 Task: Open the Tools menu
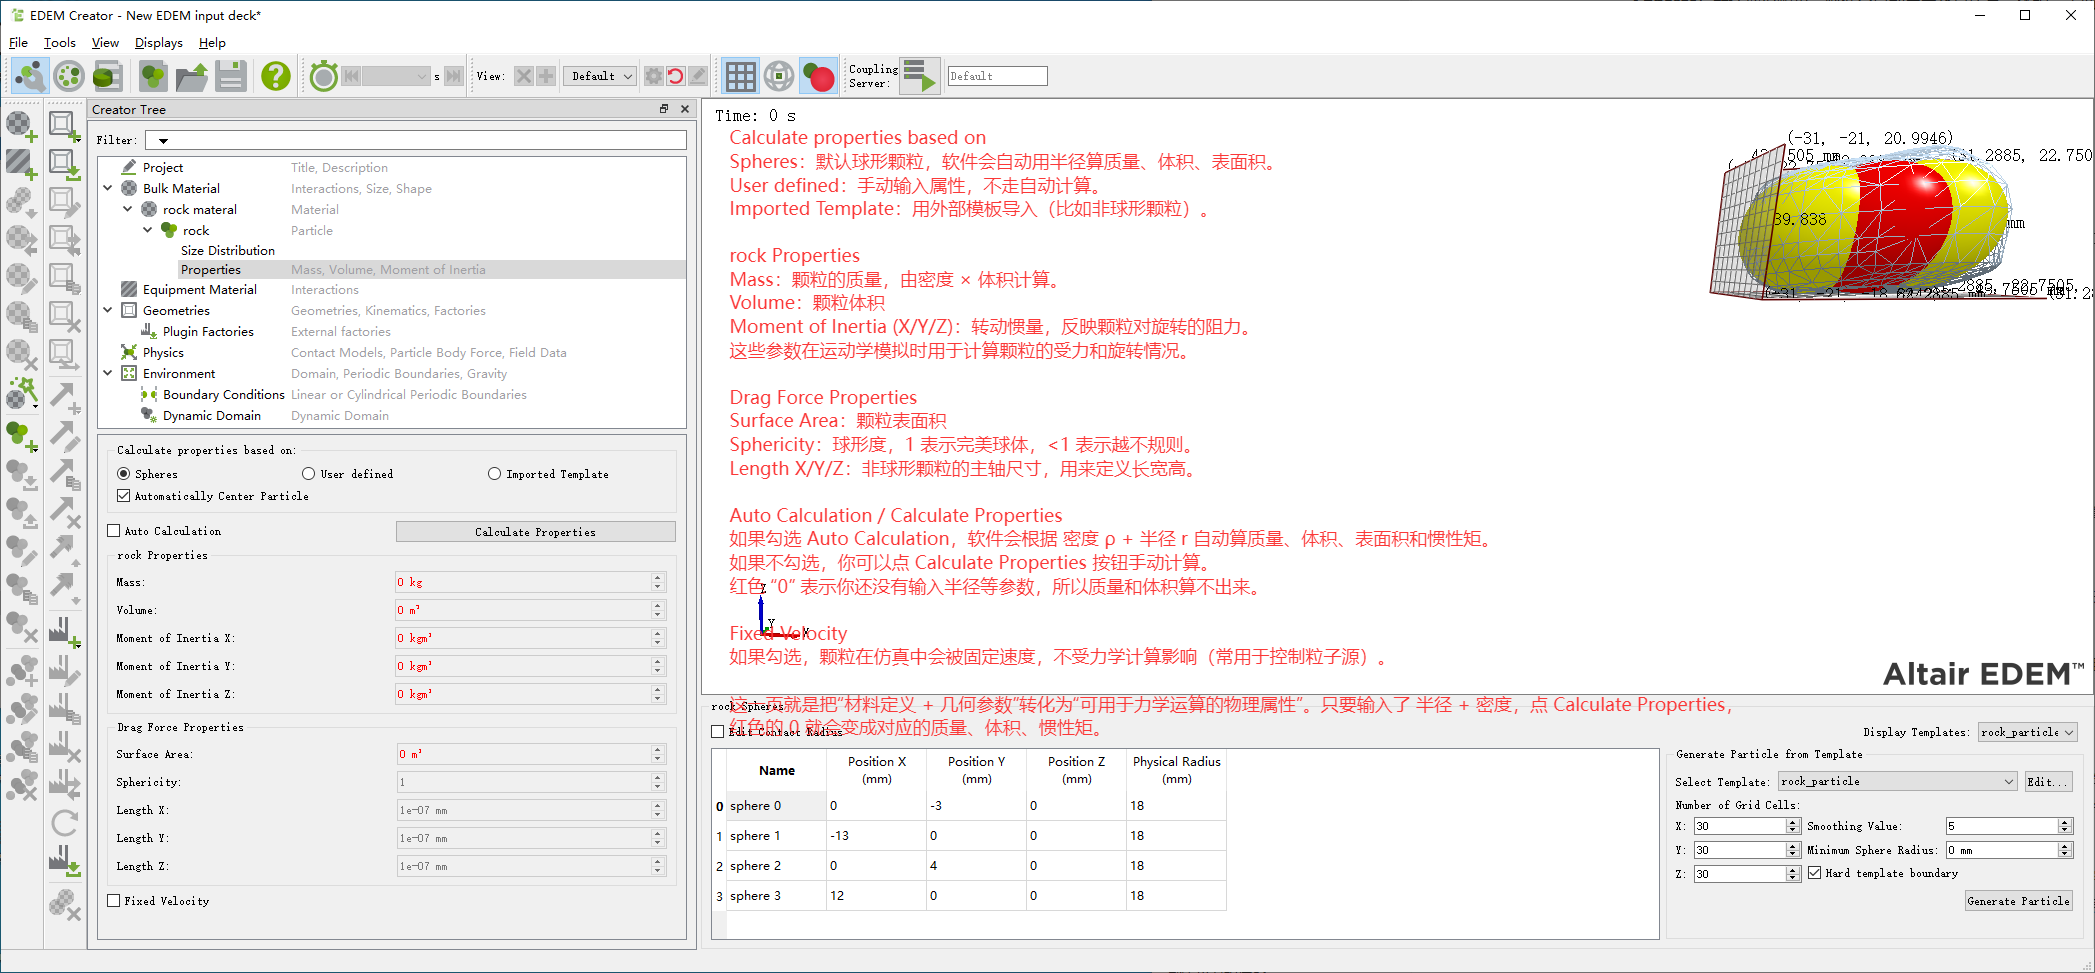click(x=59, y=43)
